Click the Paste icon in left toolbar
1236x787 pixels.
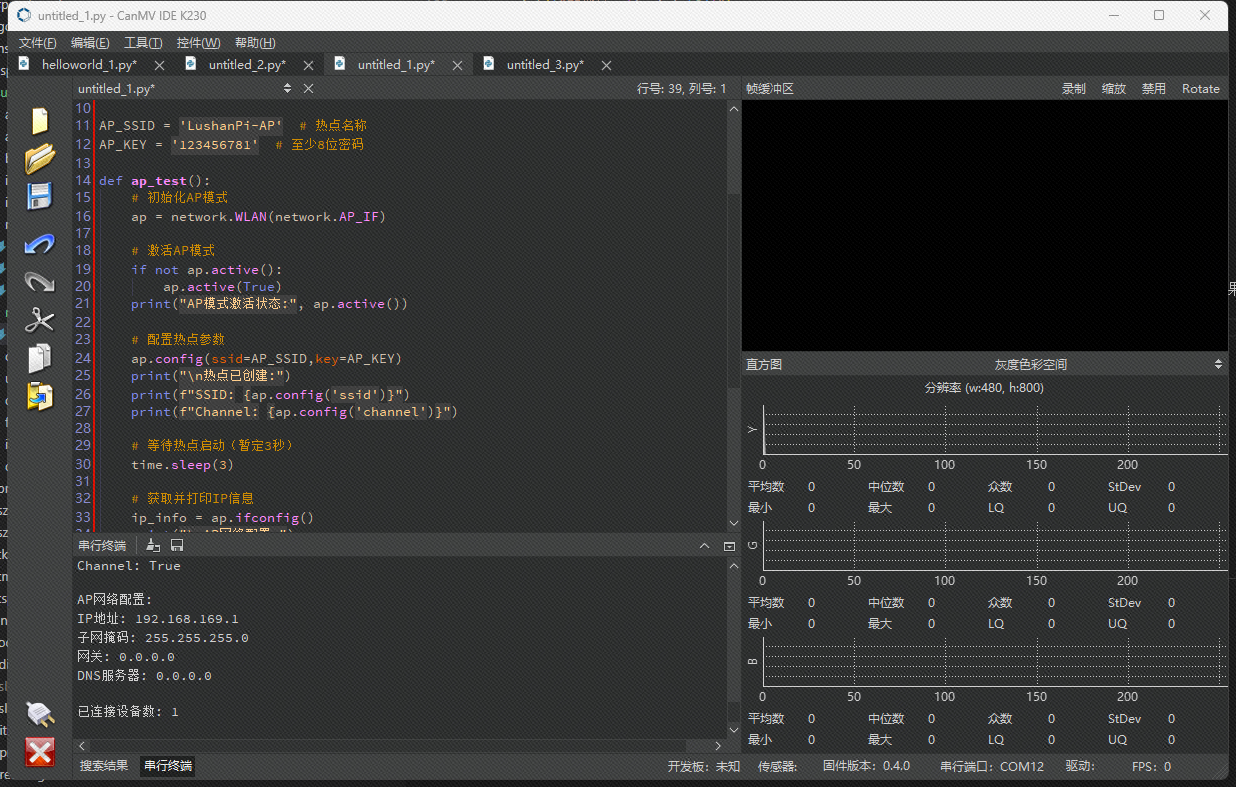pos(39,396)
